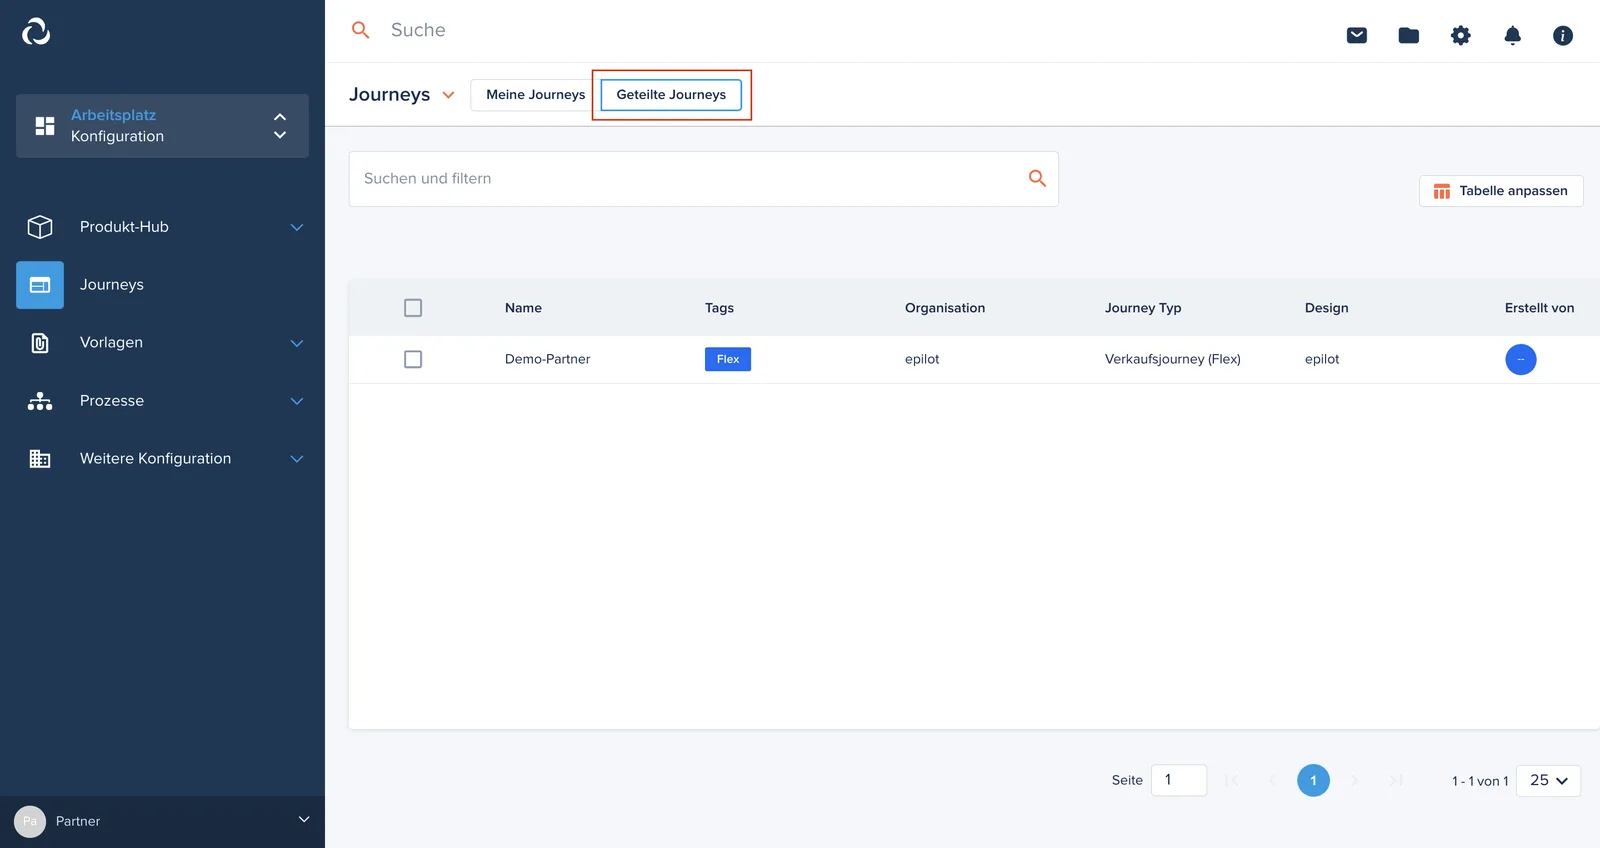1600x848 pixels.
Task: Click the Journeys sidebar icon
Action: point(40,285)
